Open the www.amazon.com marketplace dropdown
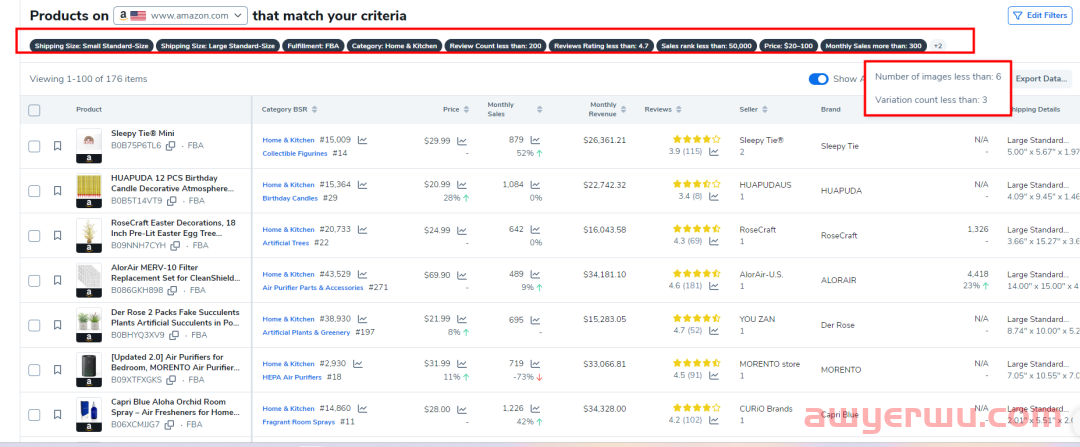 [x=180, y=15]
